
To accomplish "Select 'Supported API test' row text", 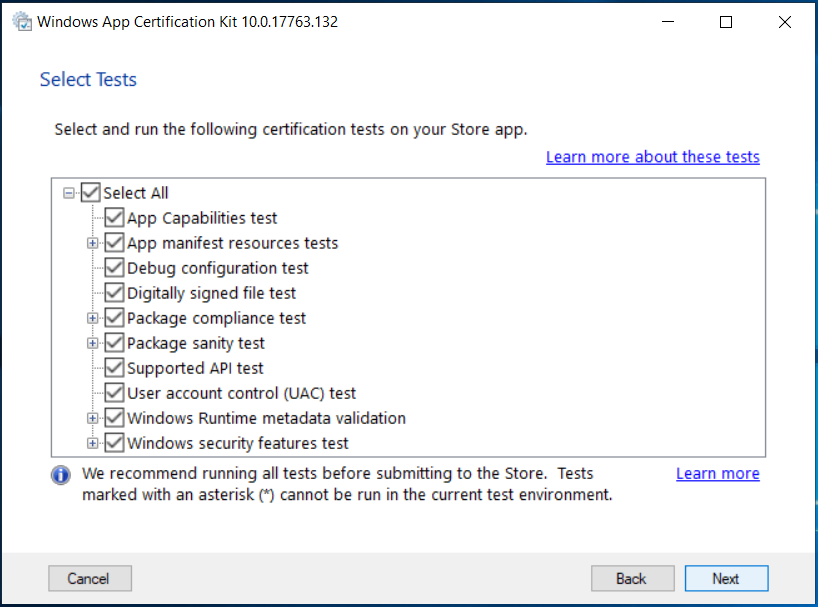I will [195, 368].
